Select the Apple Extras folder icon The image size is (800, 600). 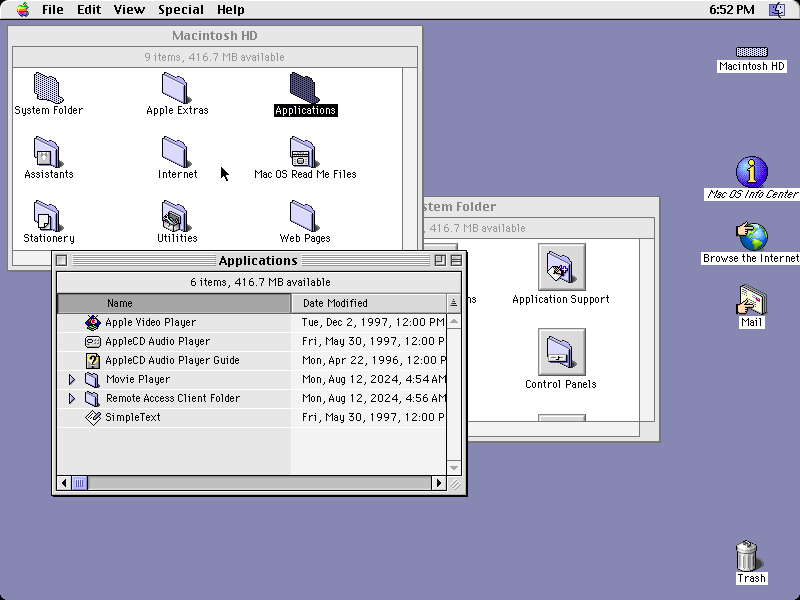(177, 88)
